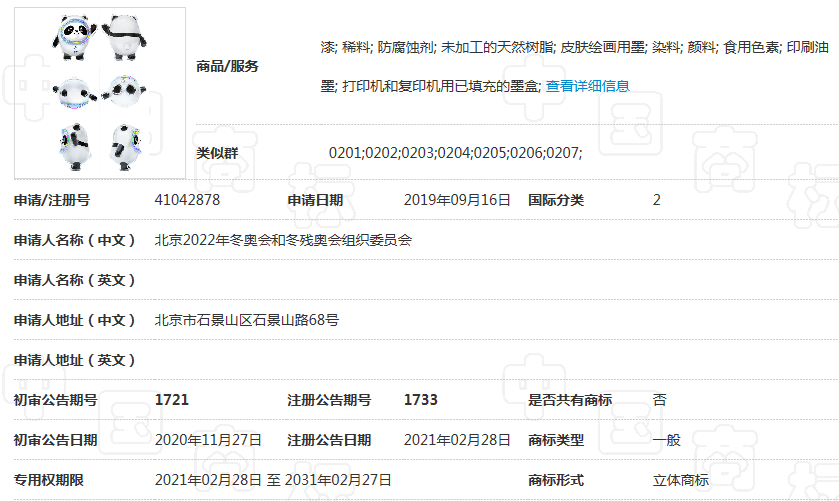839x501 pixels.
Task: Click the 注册公告期号 label
Action: [x=329, y=400]
